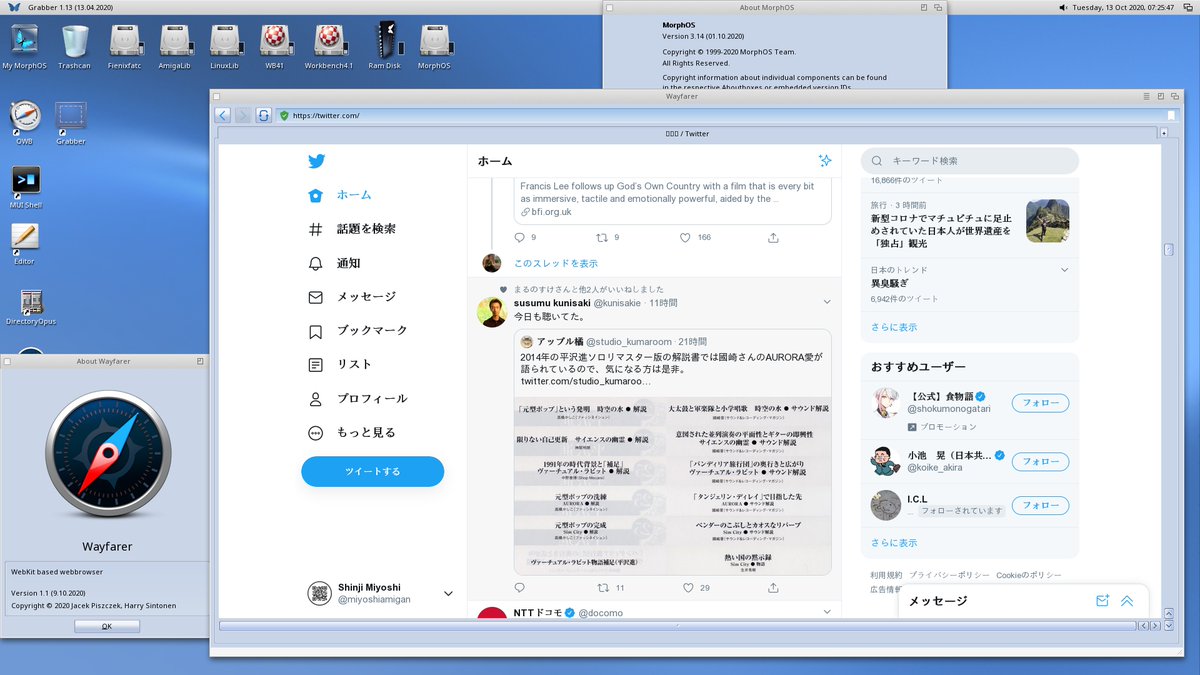Retweet the susumu kunisaki tweet
The image size is (1200, 675).
click(x=602, y=588)
